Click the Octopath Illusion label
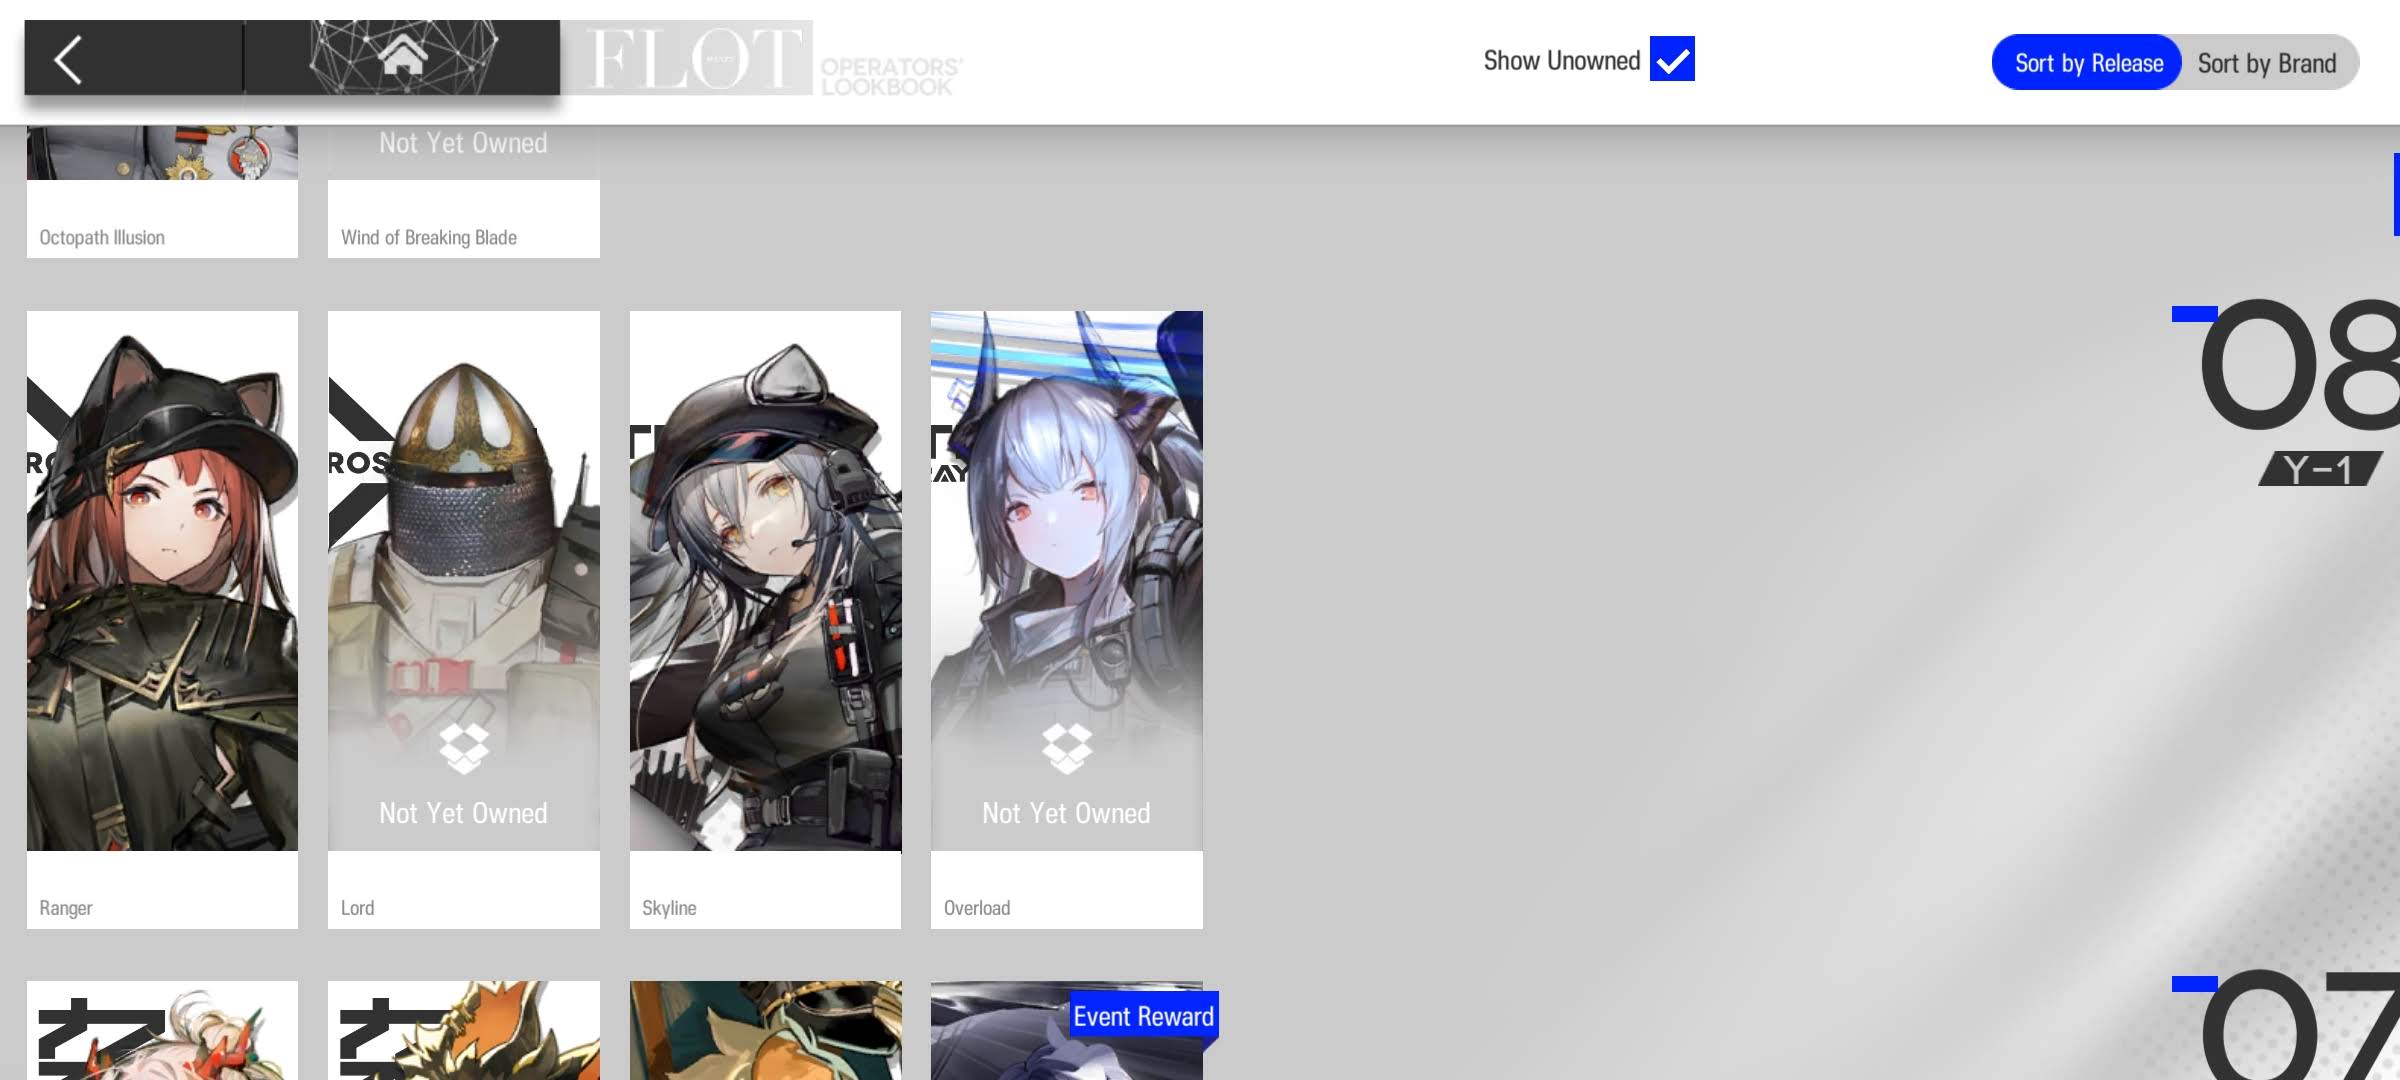Screen dimensions: 2400x1080 [102, 238]
